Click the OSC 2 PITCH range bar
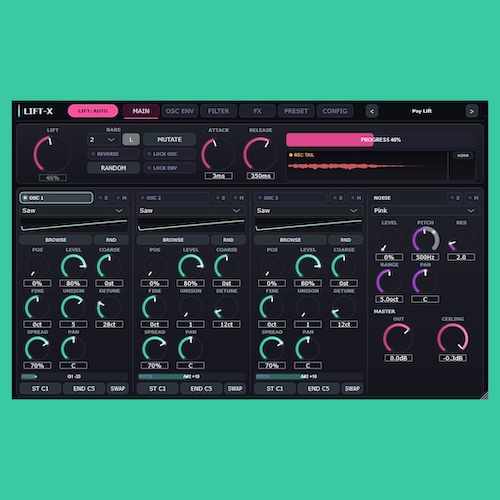The height and width of the screenshot is (500, 500). [191, 376]
